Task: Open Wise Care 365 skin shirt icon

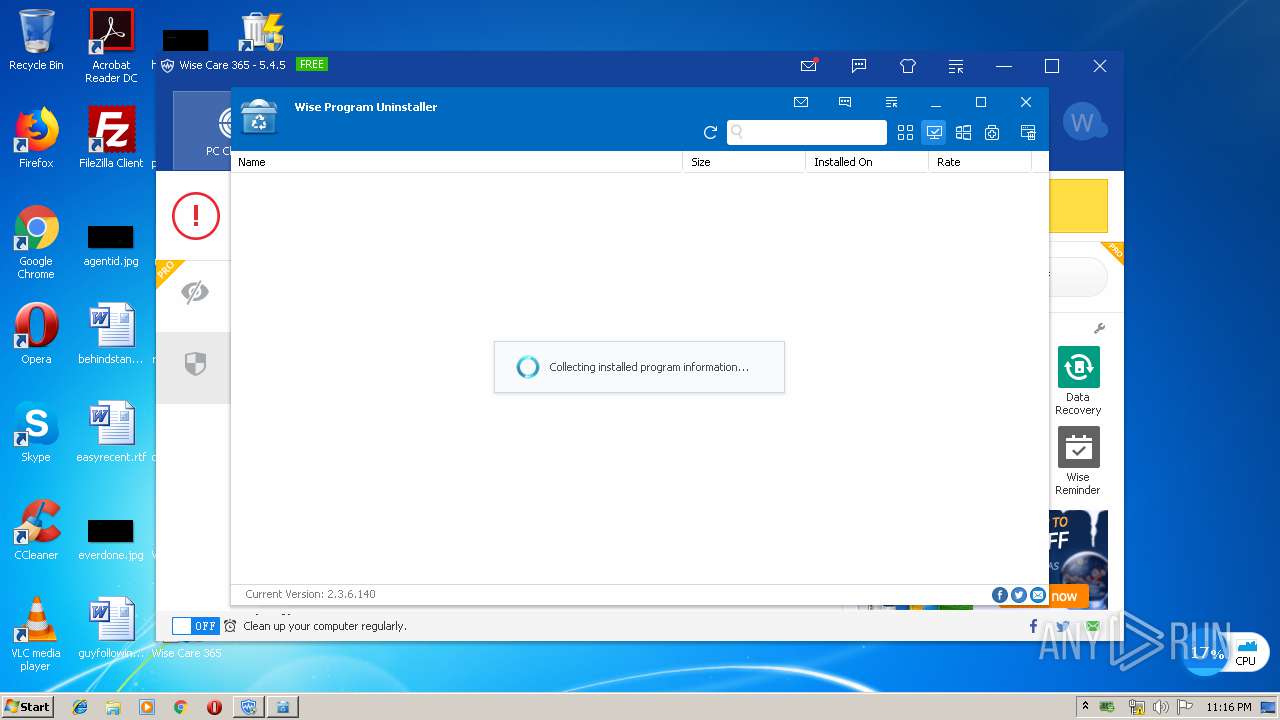Action: (x=908, y=66)
